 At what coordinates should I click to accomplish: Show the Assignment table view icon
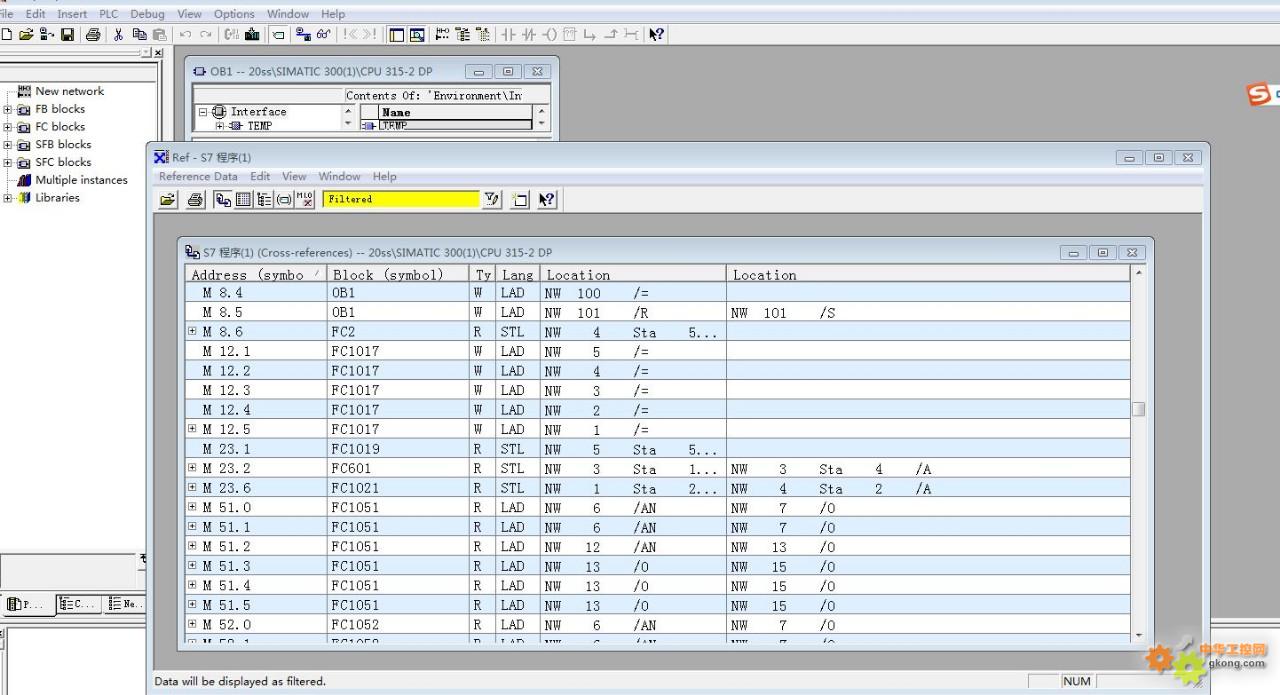pos(243,199)
